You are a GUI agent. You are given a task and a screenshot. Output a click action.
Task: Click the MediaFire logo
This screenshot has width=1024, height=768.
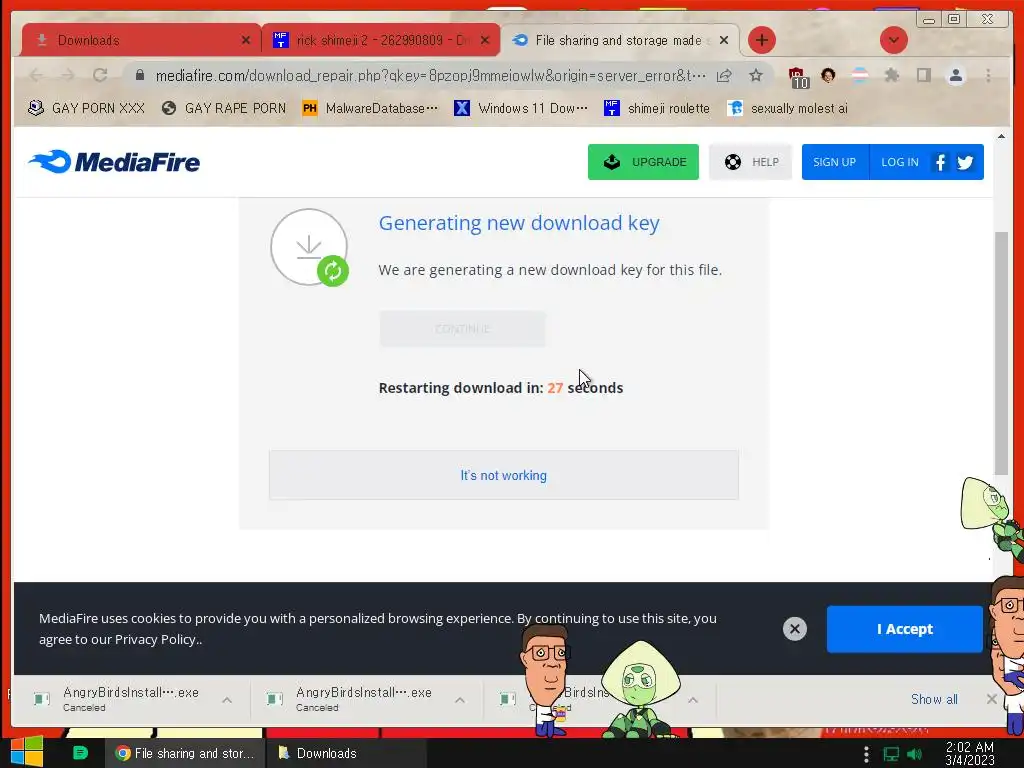coord(114,162)
